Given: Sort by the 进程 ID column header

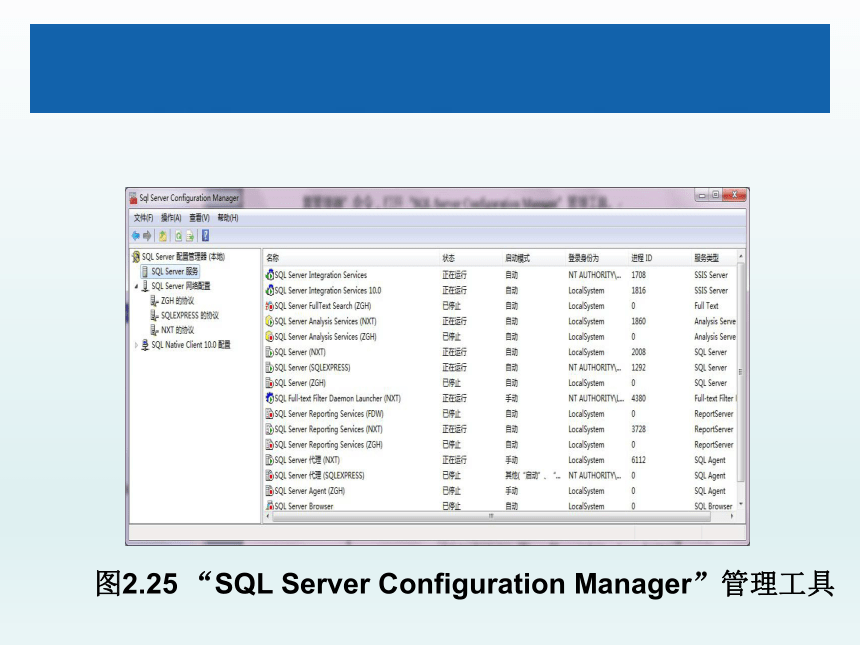Looking at the screenshot, I should (x=660, y=258).
